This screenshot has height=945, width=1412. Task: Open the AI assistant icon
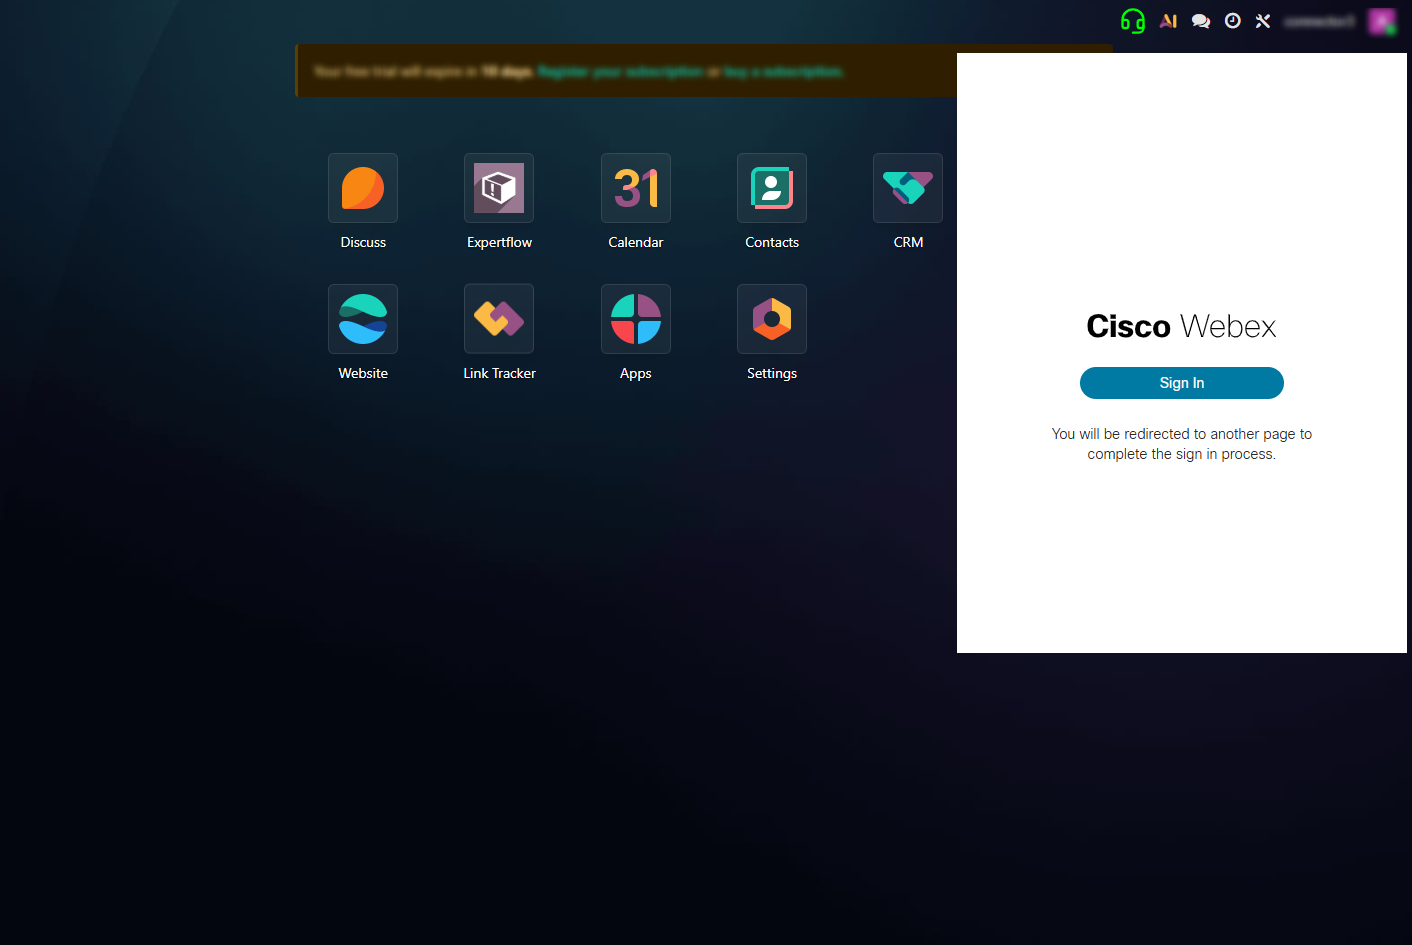tap(1168, 21)
